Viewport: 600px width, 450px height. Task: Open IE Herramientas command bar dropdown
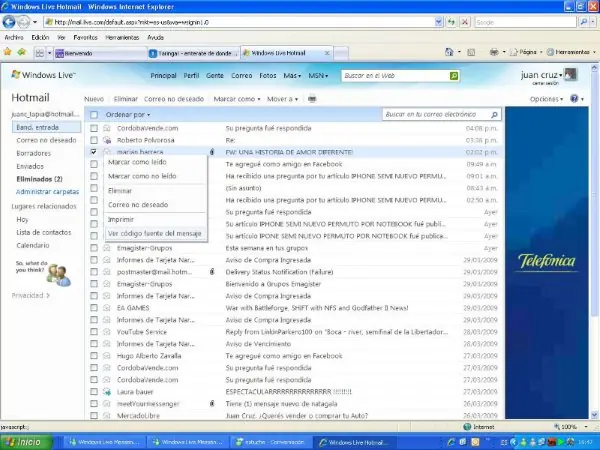571,52
